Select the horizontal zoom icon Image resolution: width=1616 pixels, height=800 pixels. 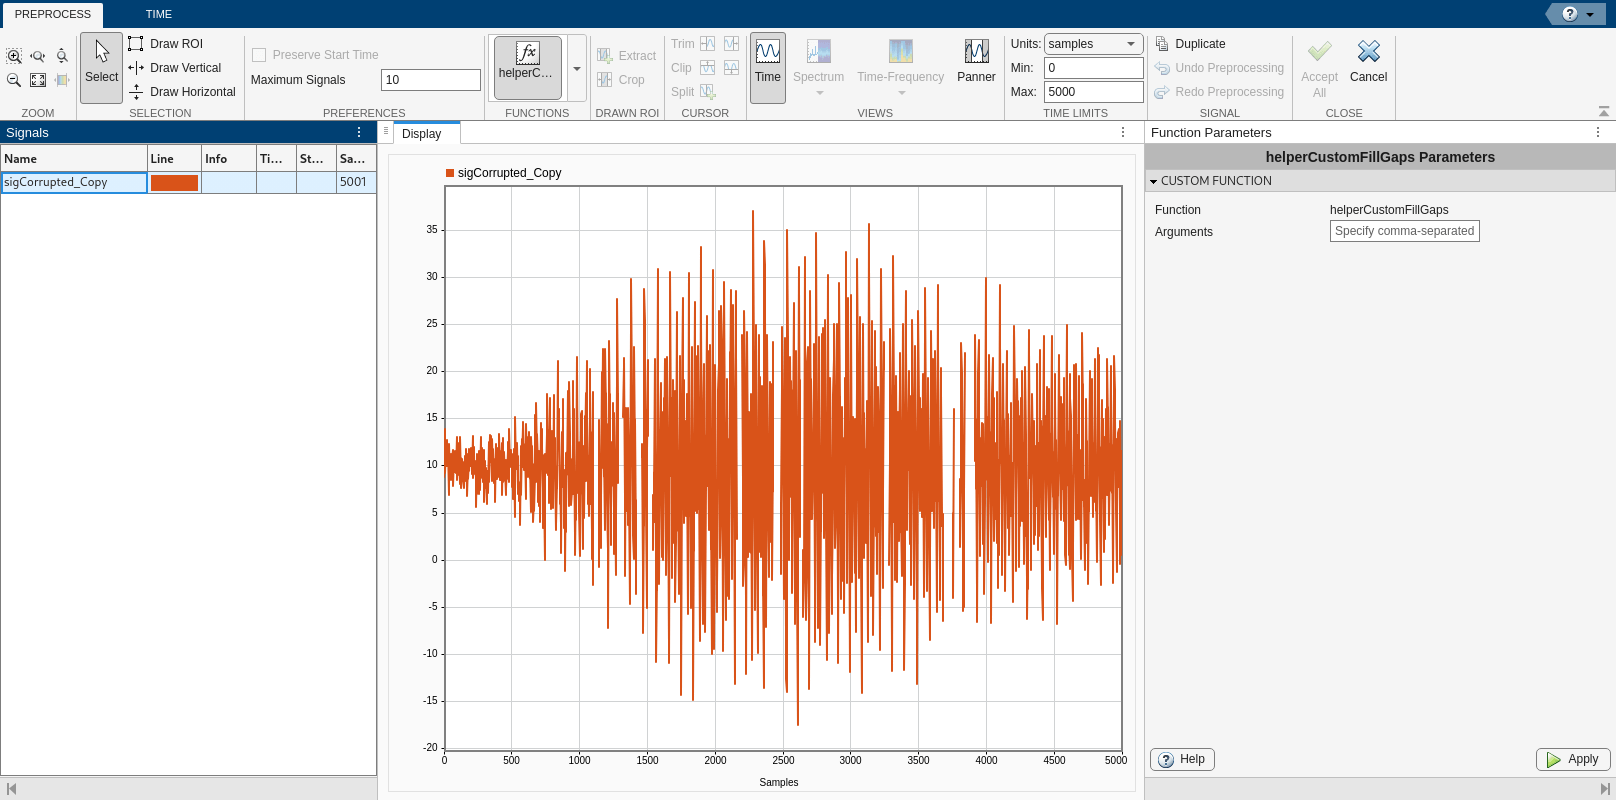[38, 56]
